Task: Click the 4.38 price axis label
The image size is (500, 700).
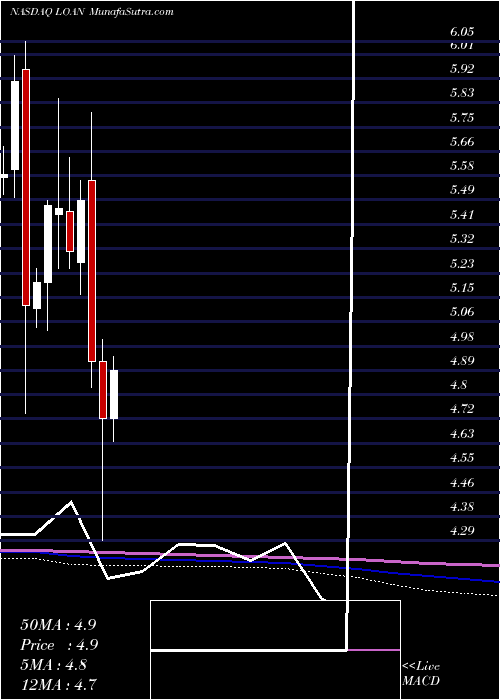Action: click(462, 506)
